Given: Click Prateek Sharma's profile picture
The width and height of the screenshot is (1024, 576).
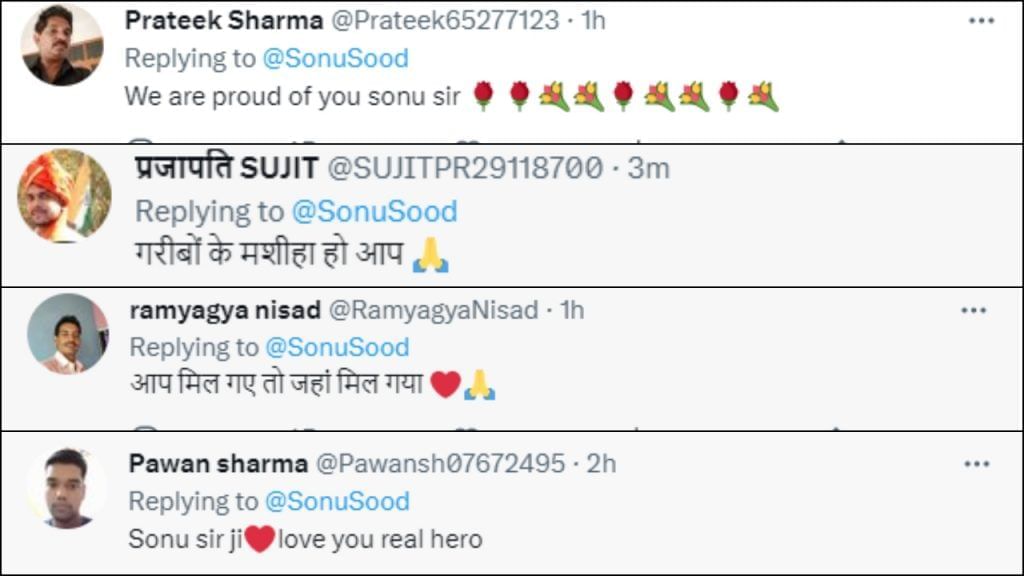Looking at the screenshot, I should [61, 44].
